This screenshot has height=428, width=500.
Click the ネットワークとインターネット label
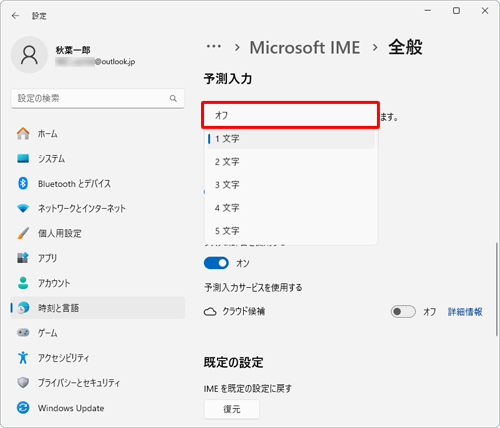[82, 208]
